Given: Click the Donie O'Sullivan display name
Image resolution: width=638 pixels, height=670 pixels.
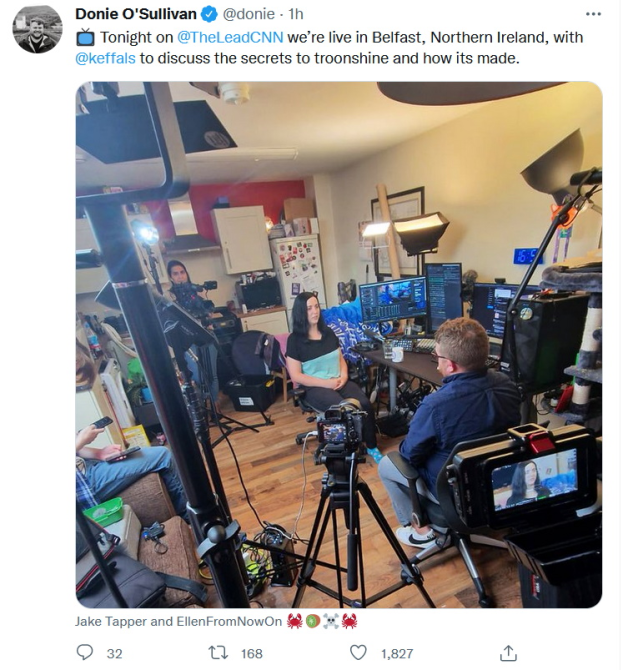Looking at the screenshot, I should pyautogui.click(x=135, y=14).
